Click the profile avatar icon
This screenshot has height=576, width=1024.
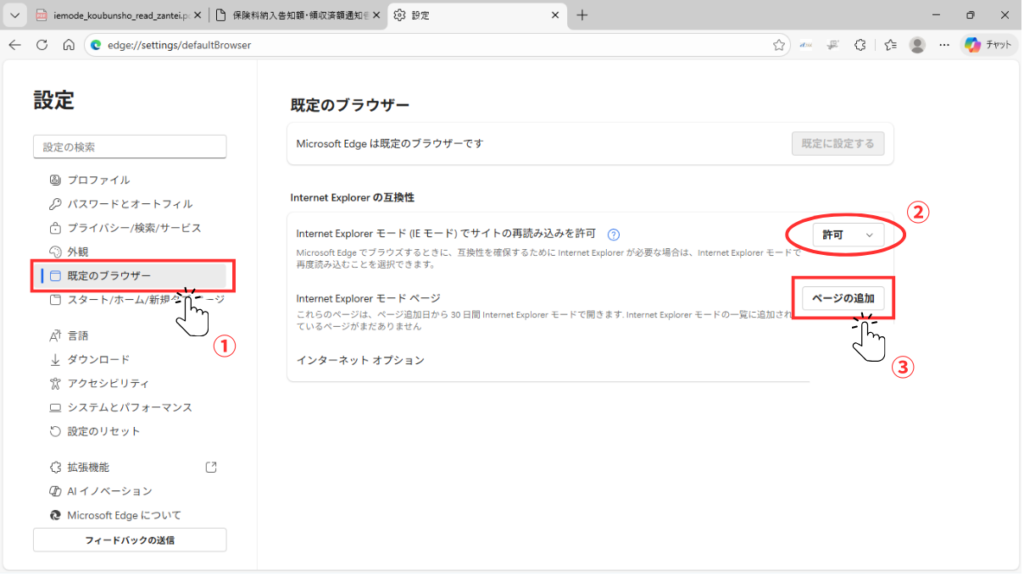918,45
